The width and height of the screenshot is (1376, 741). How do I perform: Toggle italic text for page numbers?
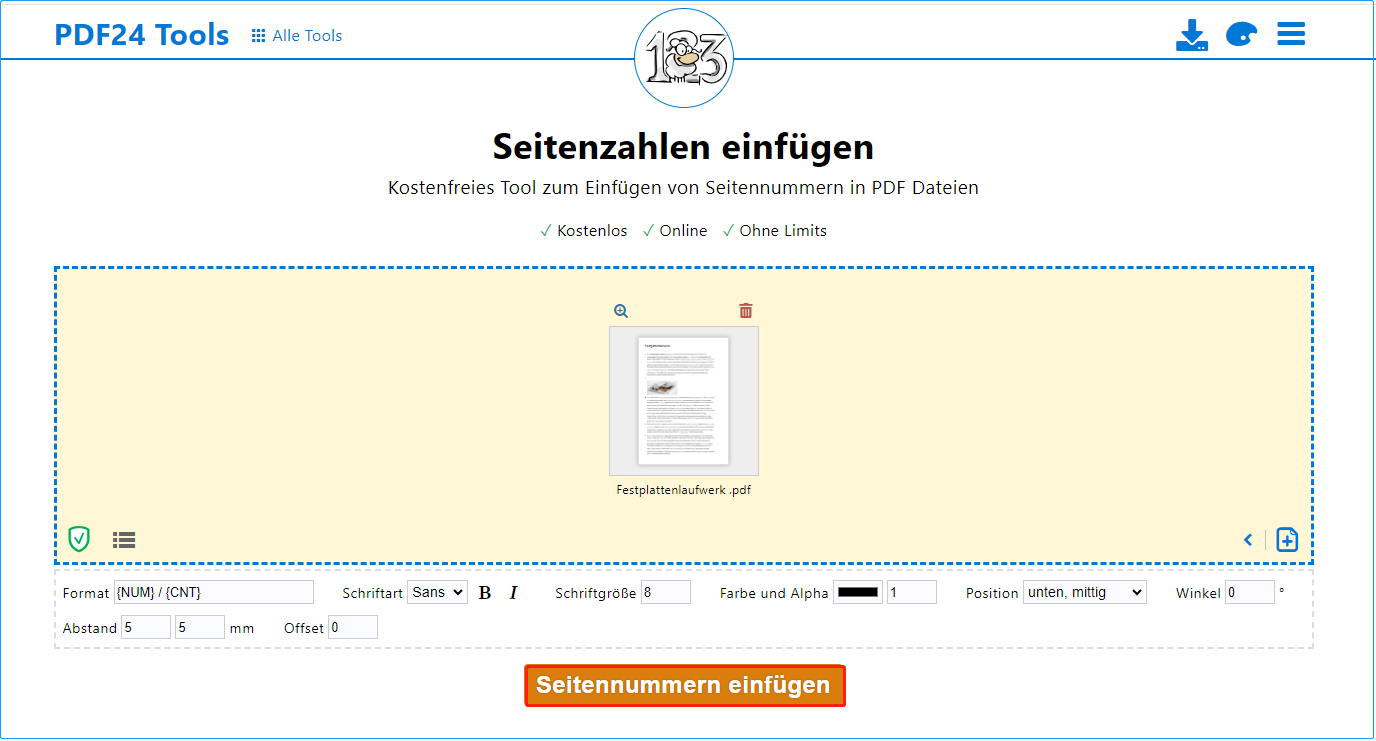[513, 592]
